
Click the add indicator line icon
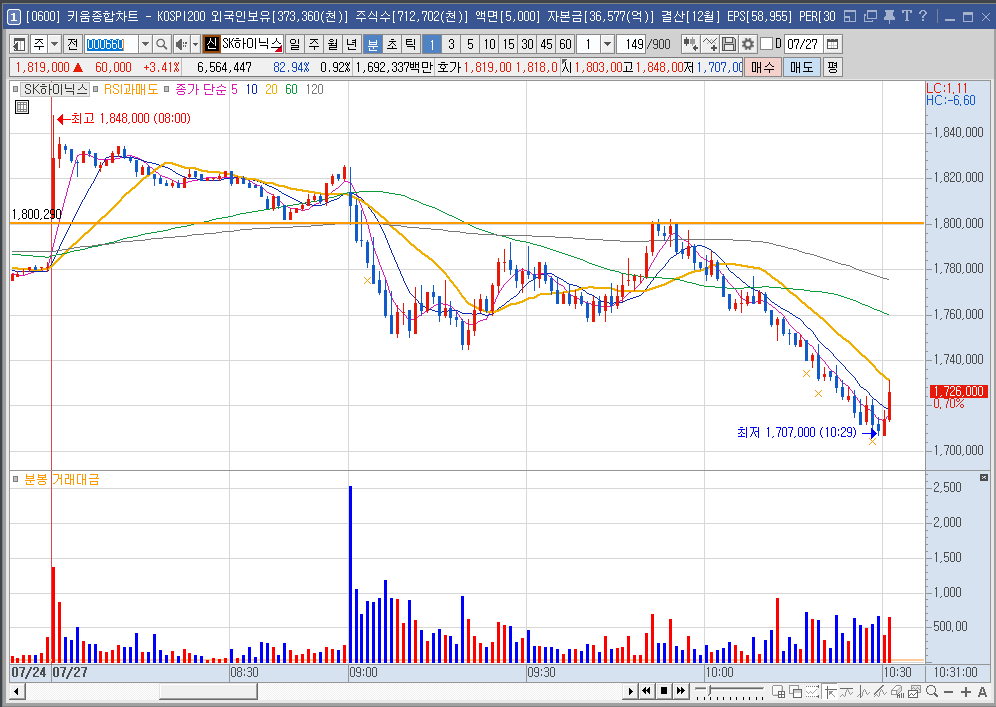710,44
